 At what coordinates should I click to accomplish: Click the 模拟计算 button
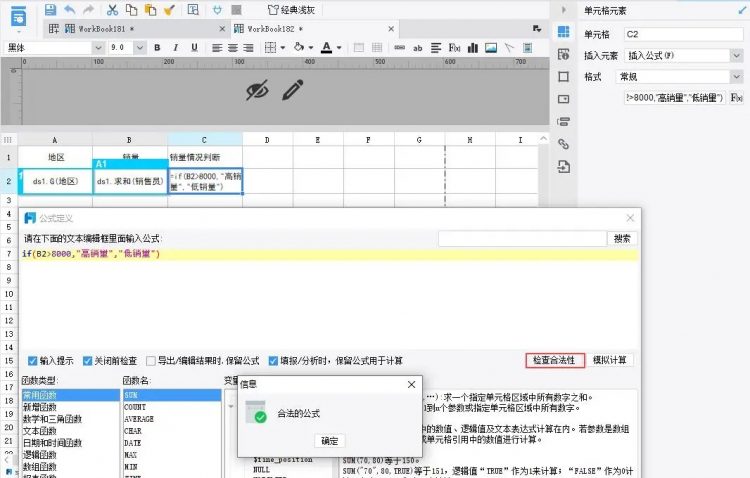(610, 360)
